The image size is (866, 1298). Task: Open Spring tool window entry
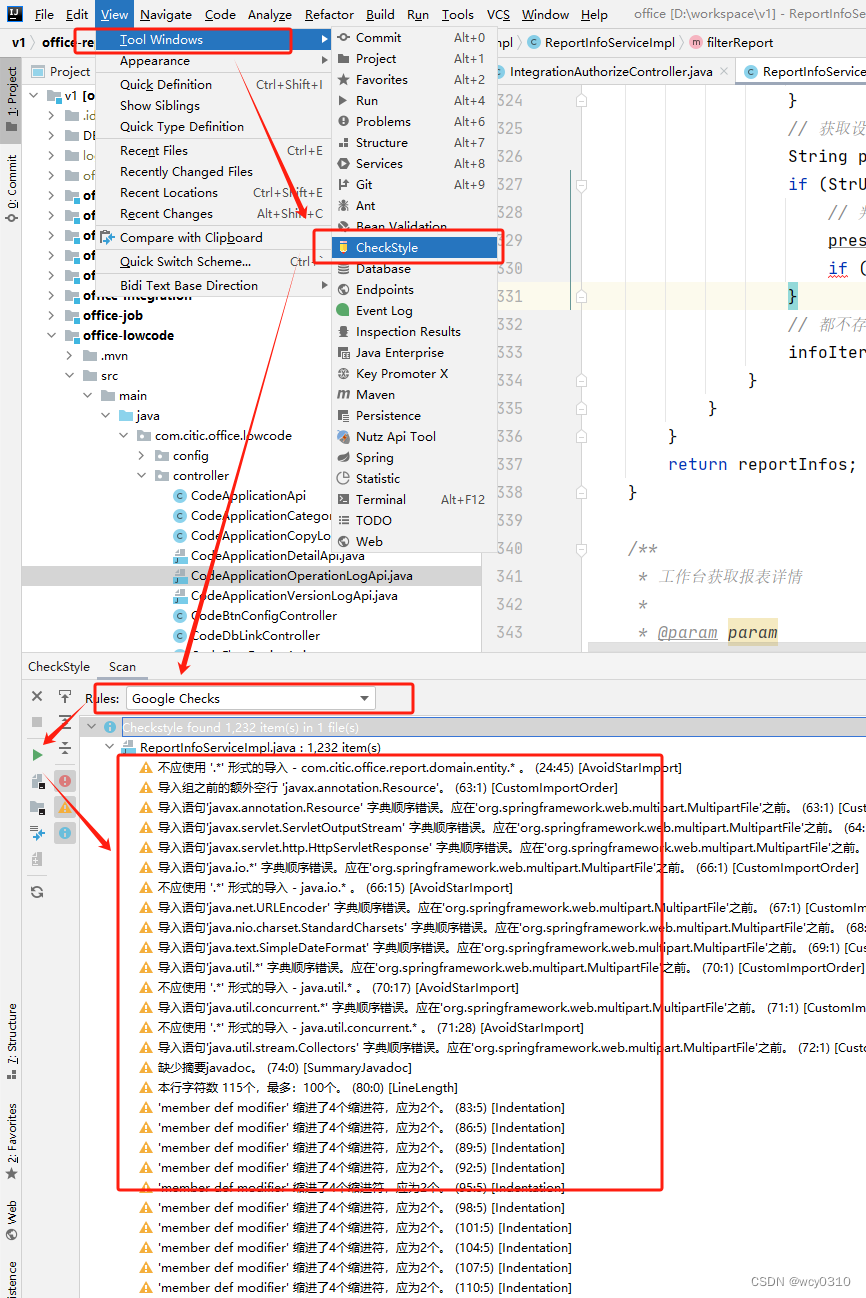(415, 458)
